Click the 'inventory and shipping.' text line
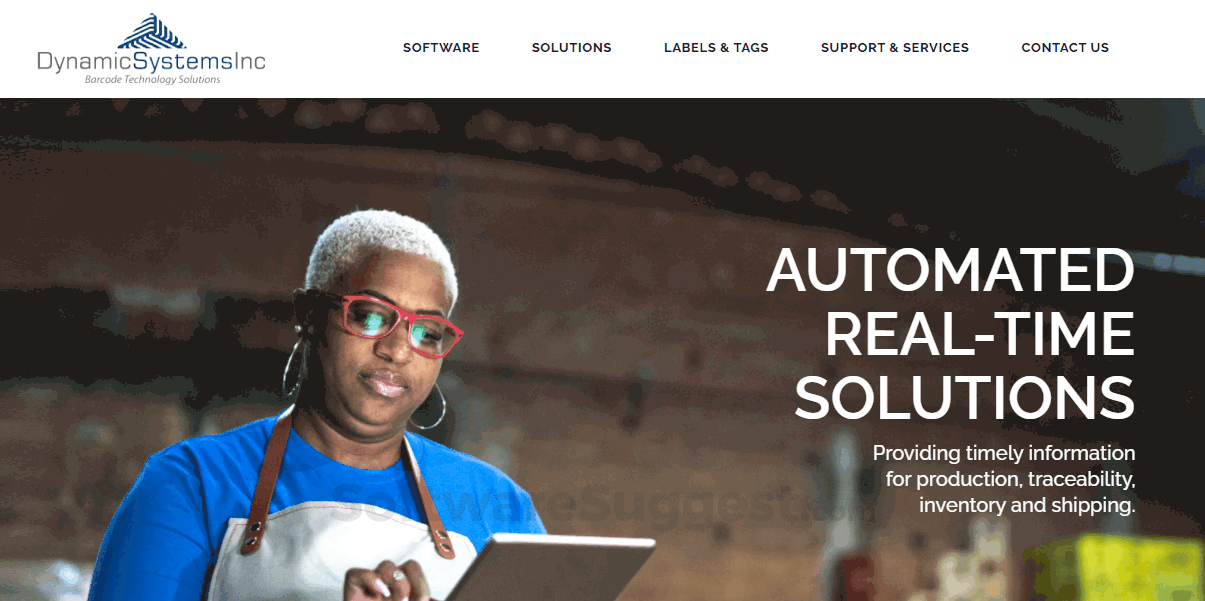1205x601 pixels. pos(1028,505)
